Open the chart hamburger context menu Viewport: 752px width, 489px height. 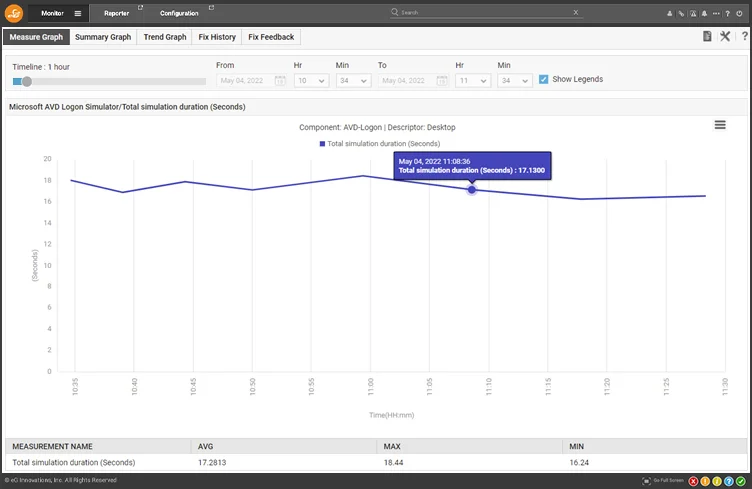point(720,125)
